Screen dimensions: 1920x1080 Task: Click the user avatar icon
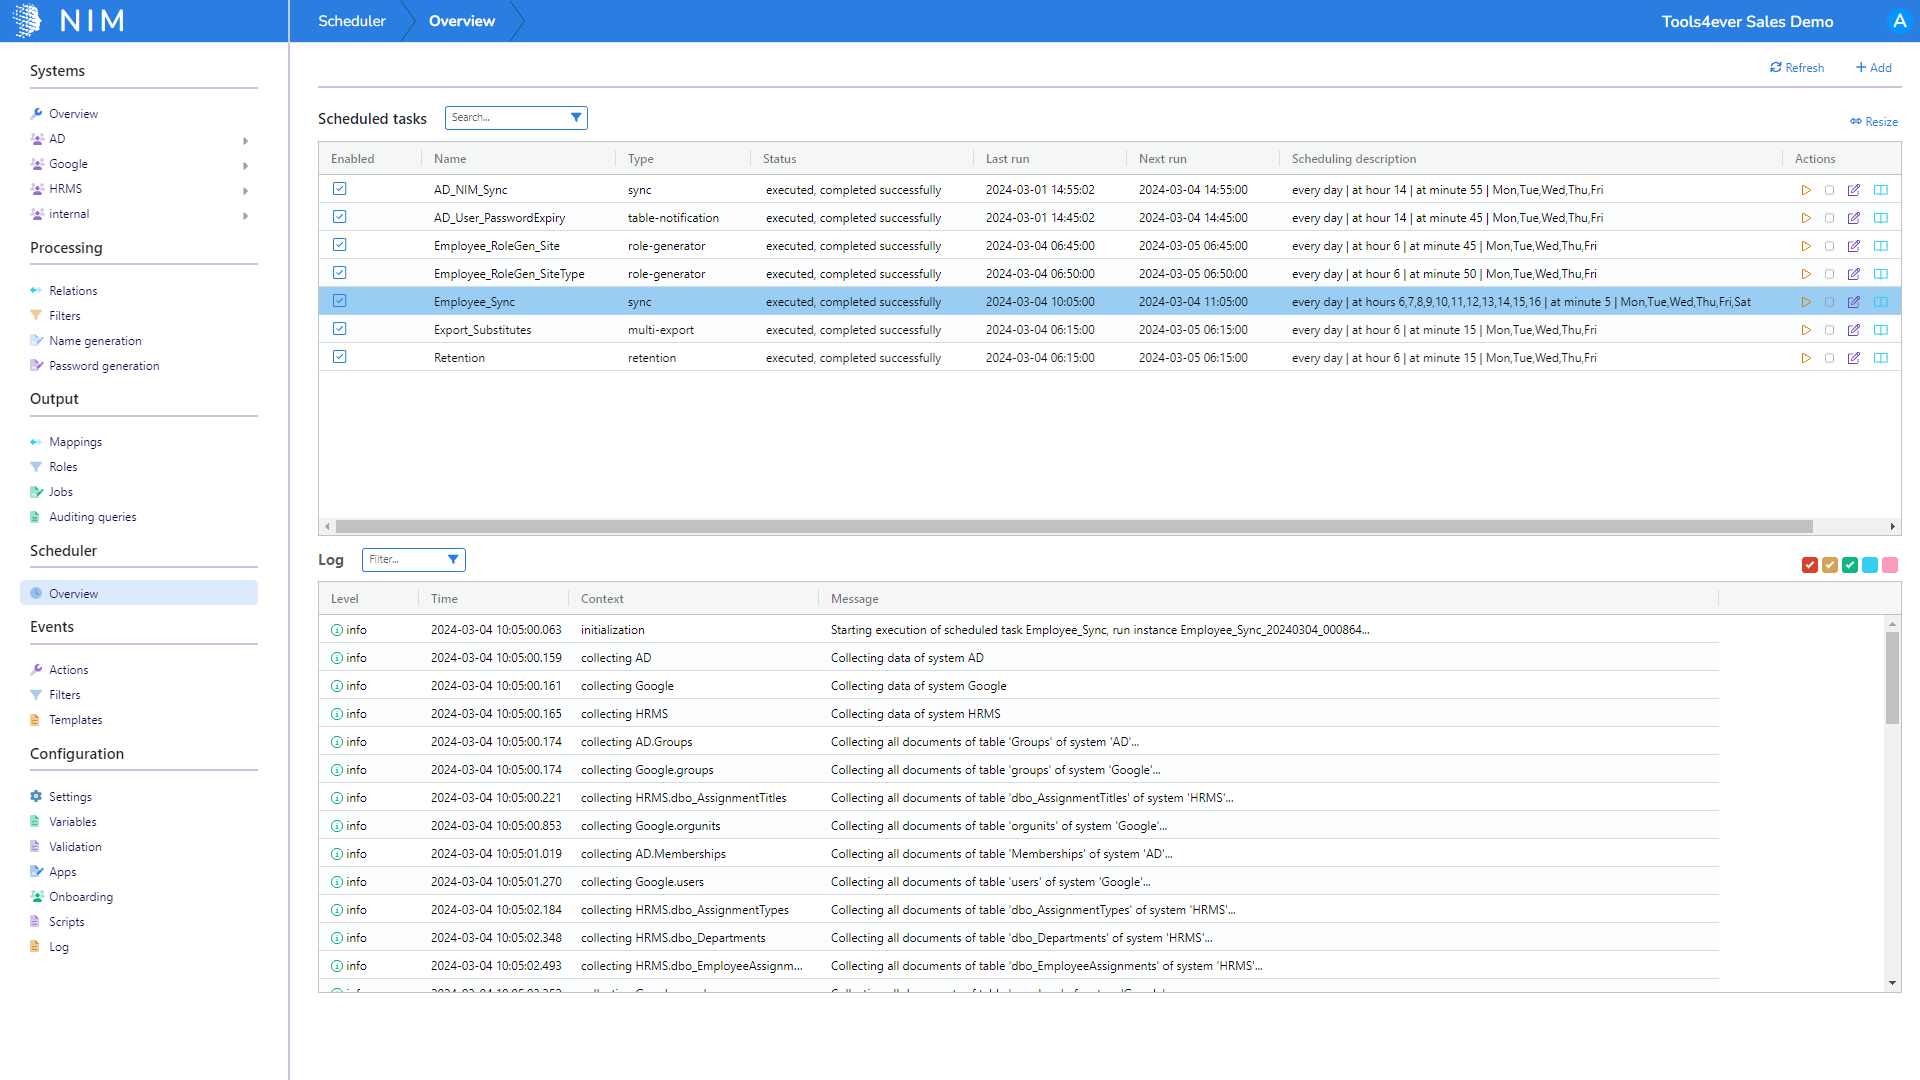[1899, 21]
